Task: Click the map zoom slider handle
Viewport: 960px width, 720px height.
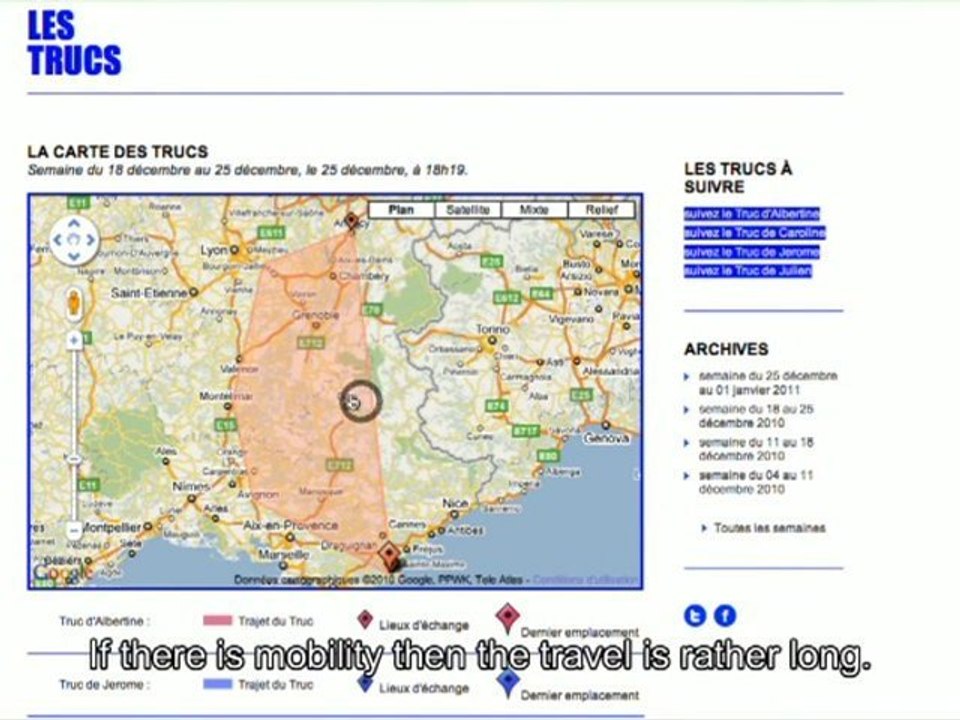Action: coord(74,459)
